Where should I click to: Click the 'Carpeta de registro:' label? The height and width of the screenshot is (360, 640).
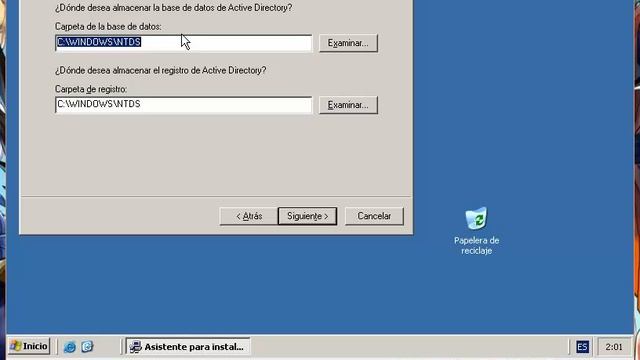point(91,89)
